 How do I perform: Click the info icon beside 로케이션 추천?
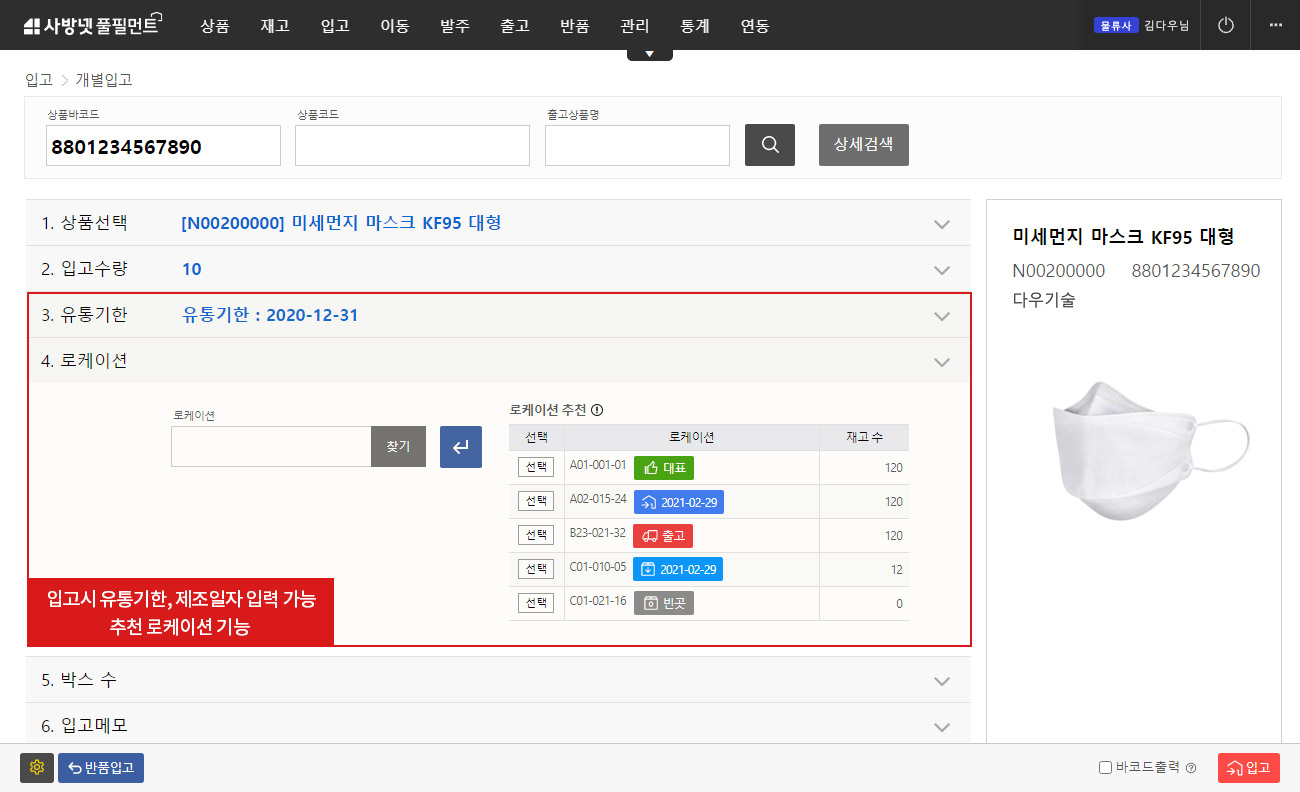(x=597, y=410)
